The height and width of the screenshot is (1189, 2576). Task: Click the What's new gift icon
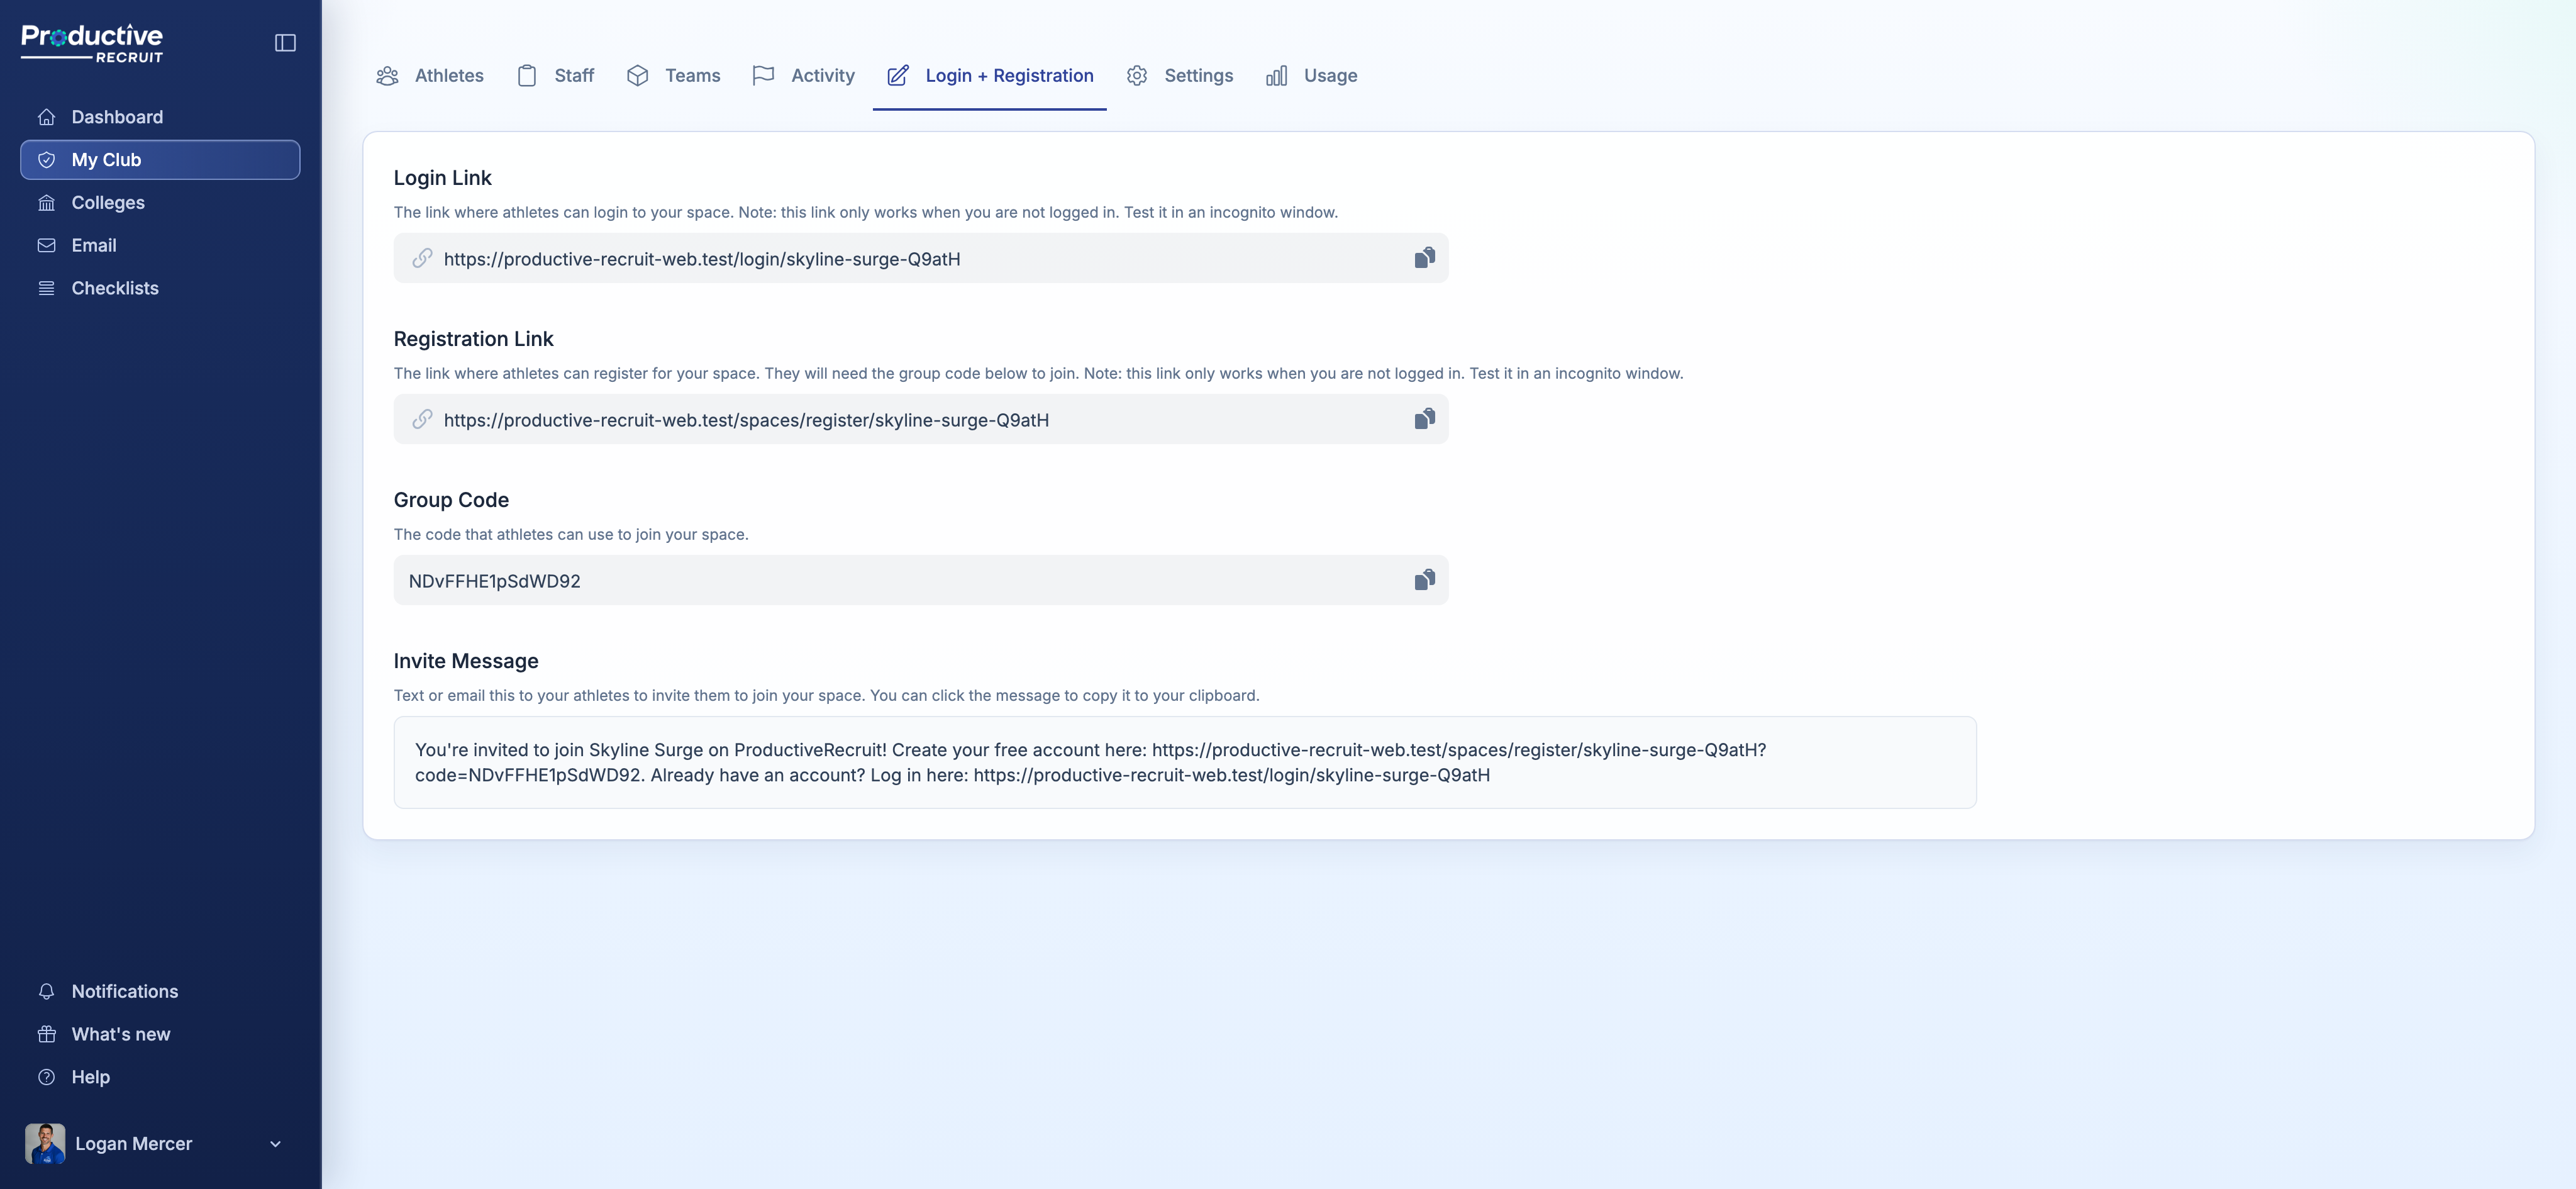pos(46,1035)
